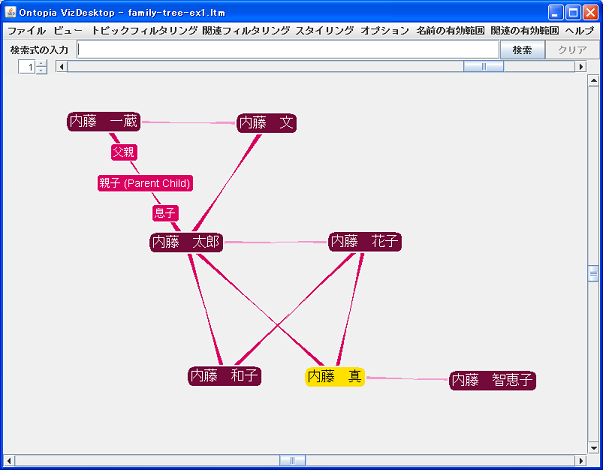Open the スタイリング menu
The image size is (603, 470).
pos(325,31)
